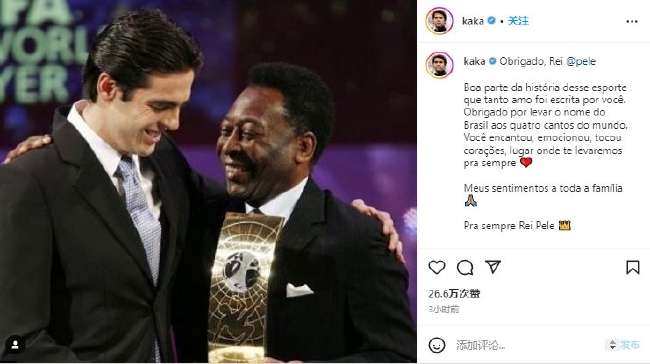Open the @pele mention link

tap(581, 61)
